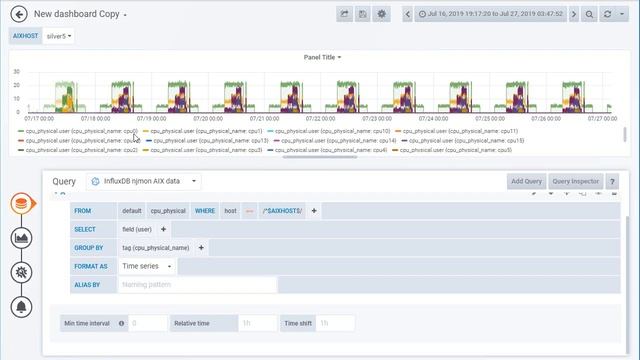The image size is (640, 360).
Task: Open the Panel Title menu
Action: 322,57
